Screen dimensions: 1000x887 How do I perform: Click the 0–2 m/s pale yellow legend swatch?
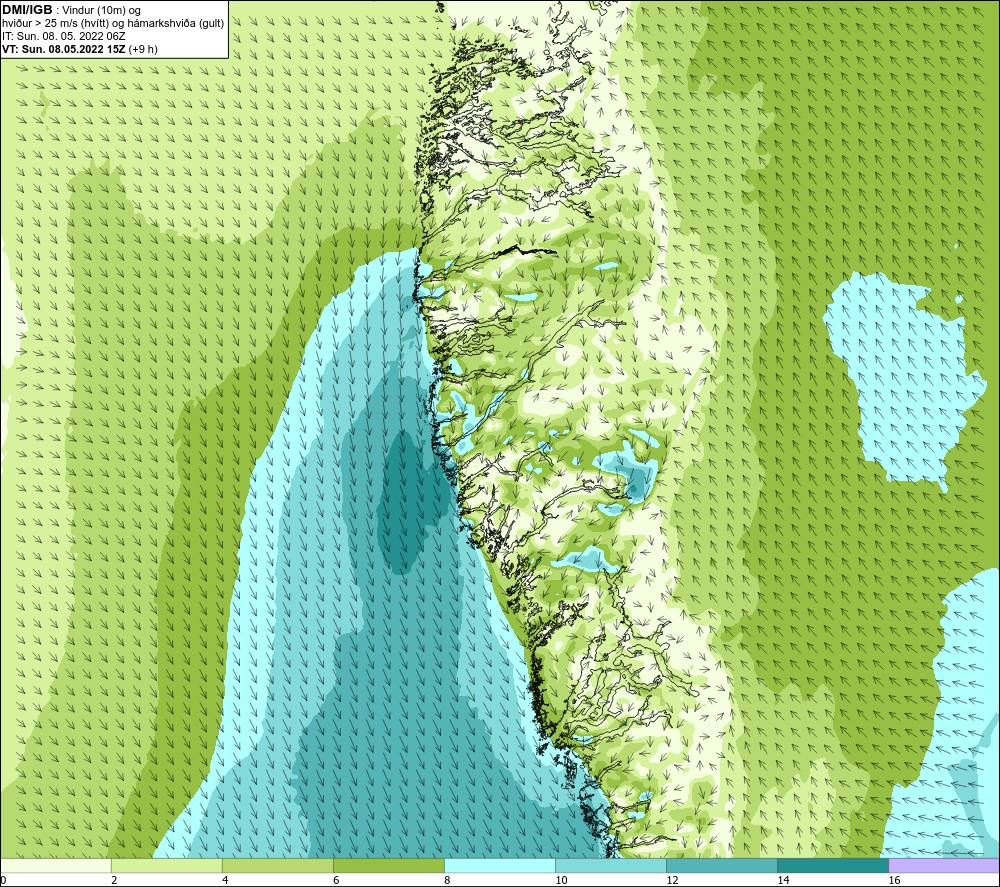click(56, 866)
